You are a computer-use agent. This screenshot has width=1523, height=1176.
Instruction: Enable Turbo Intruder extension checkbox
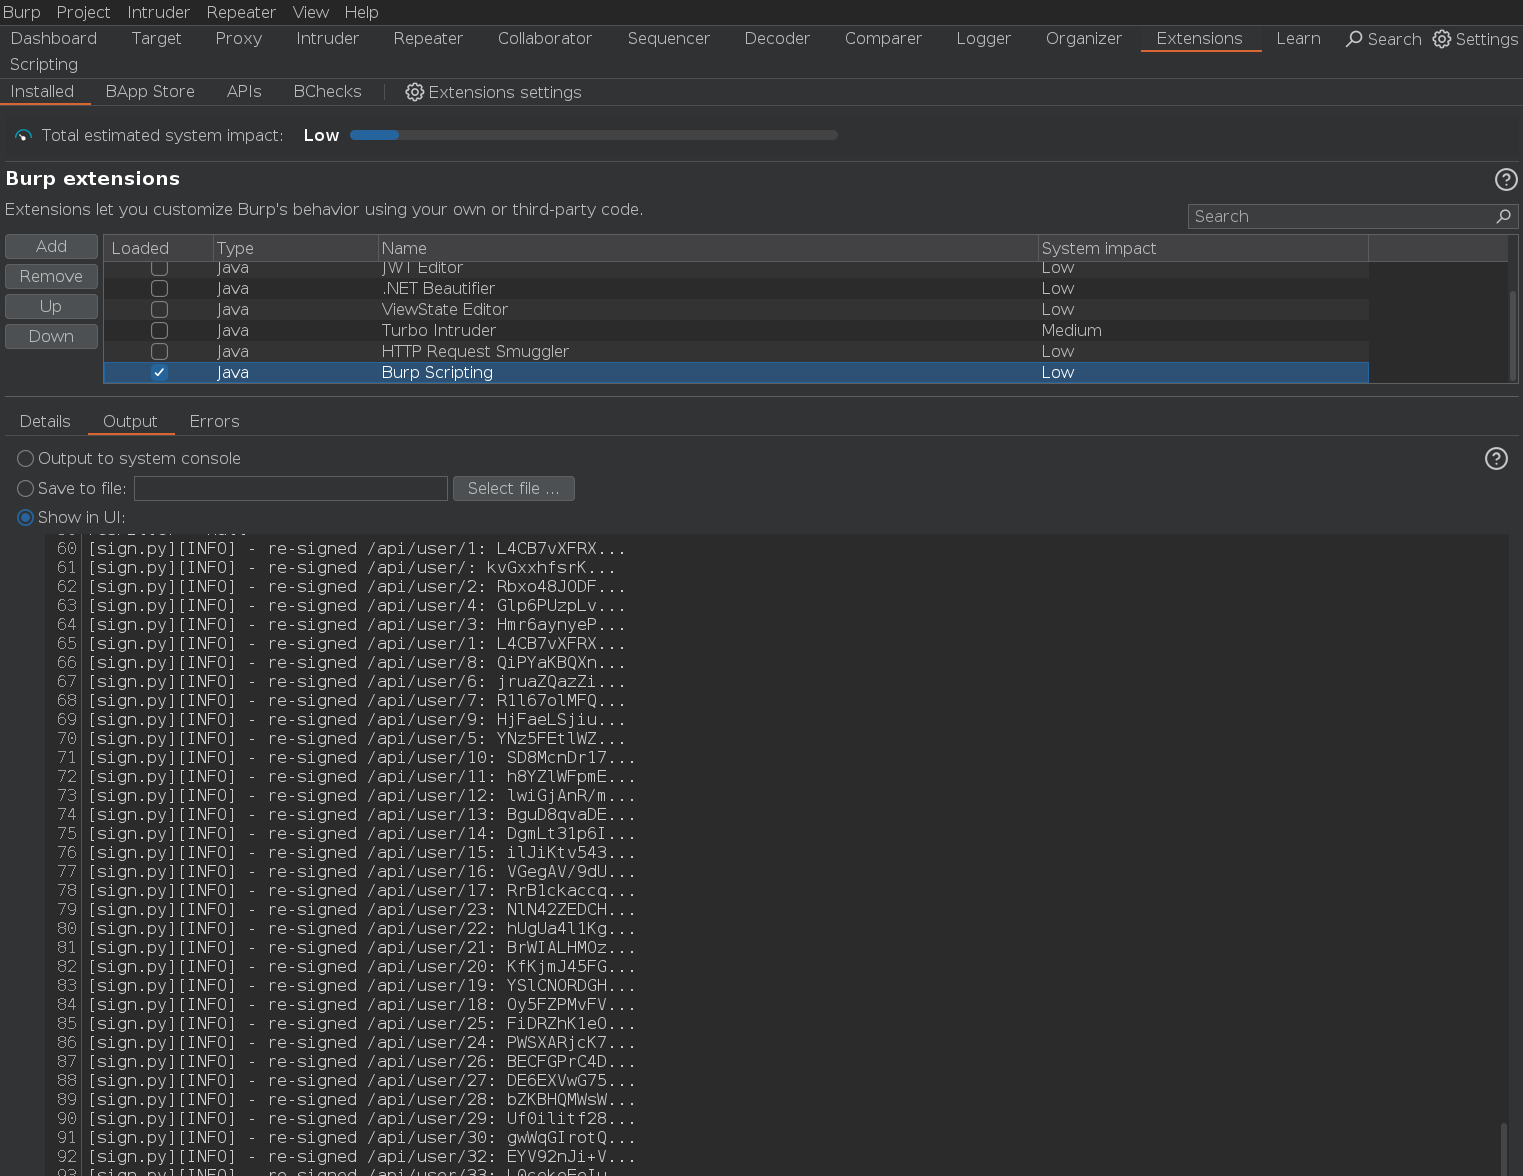coord(159,331)
